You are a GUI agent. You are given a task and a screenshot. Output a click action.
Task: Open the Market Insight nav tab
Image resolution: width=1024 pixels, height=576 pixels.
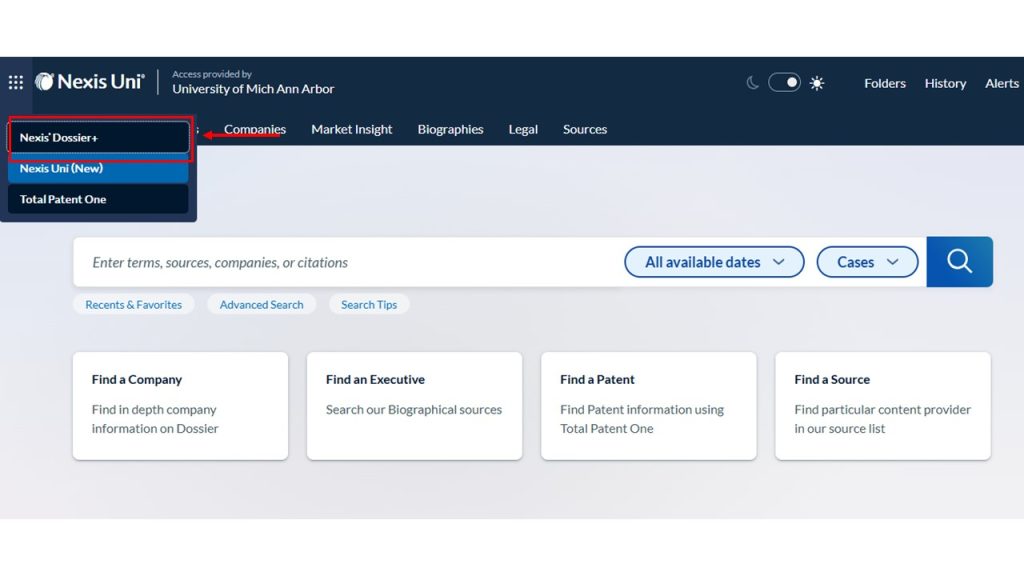click(351, 129)
